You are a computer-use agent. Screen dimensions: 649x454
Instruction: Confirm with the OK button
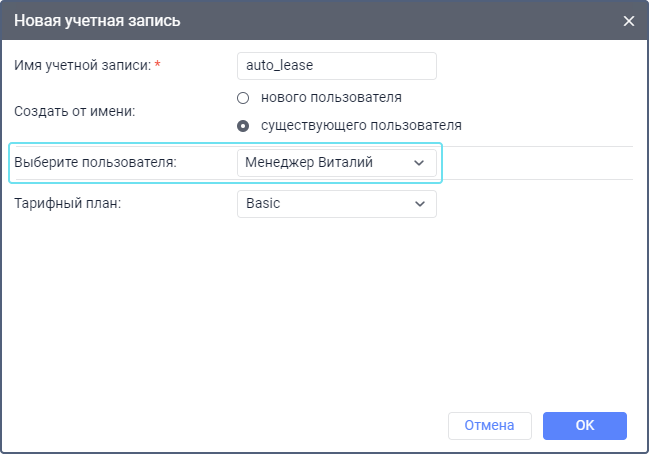pyautogui.click(x=585, y=425)
